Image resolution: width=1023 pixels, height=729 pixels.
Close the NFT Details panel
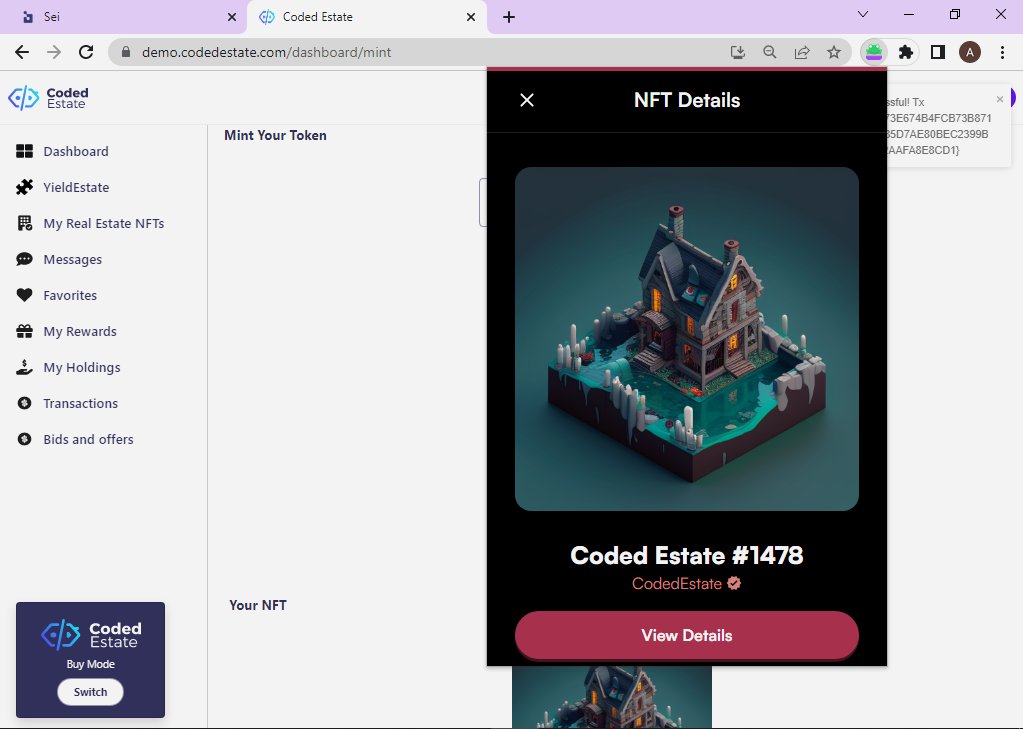pos(527,100)
